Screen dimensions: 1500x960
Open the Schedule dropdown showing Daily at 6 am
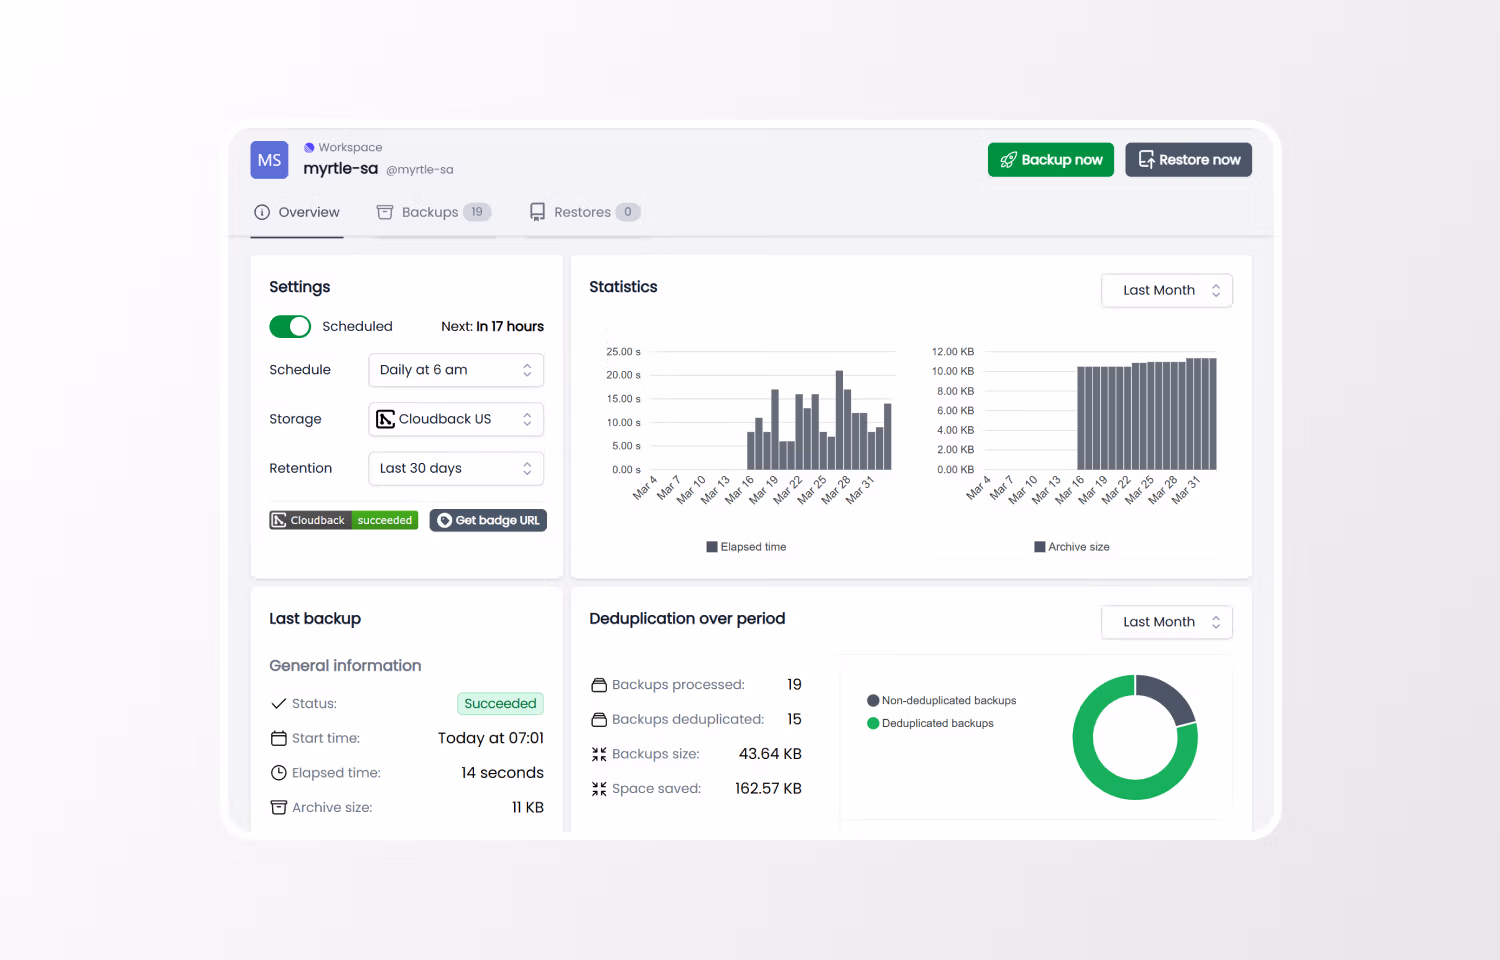click(456, 369)
